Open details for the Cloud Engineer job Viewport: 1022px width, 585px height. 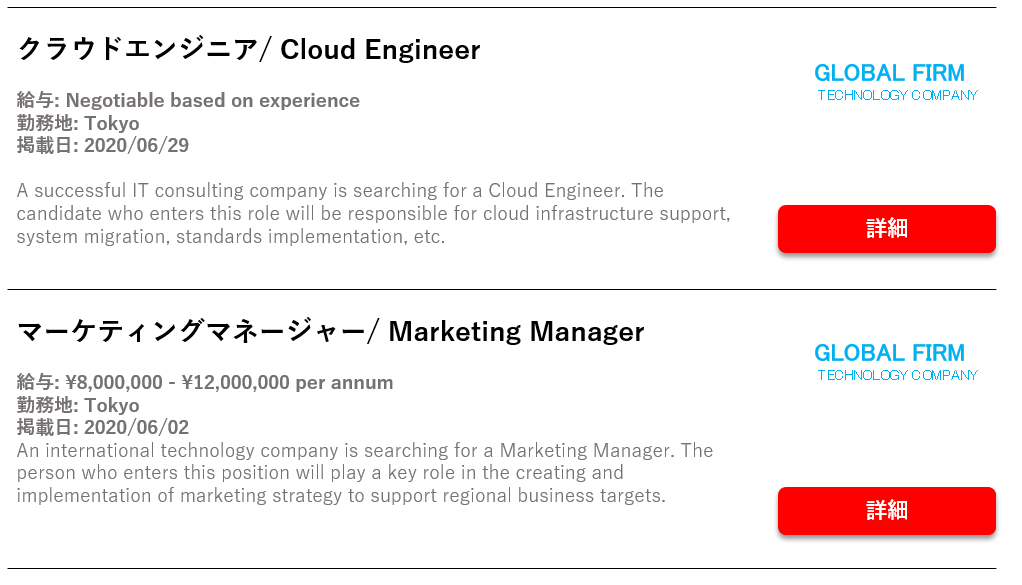pyautogui.click(x=886, y=229)
